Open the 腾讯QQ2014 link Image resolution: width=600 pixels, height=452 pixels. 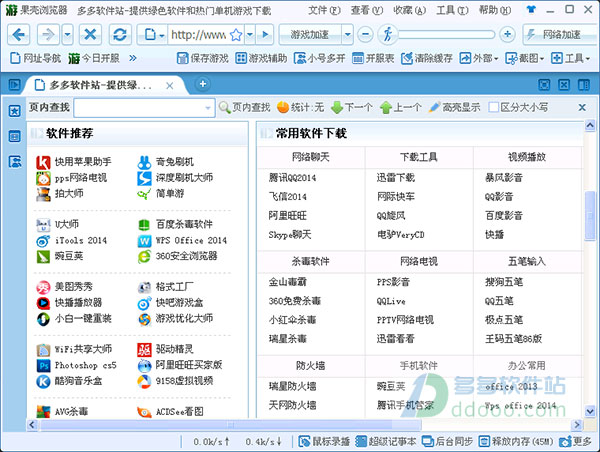click(x=292, y=177)
